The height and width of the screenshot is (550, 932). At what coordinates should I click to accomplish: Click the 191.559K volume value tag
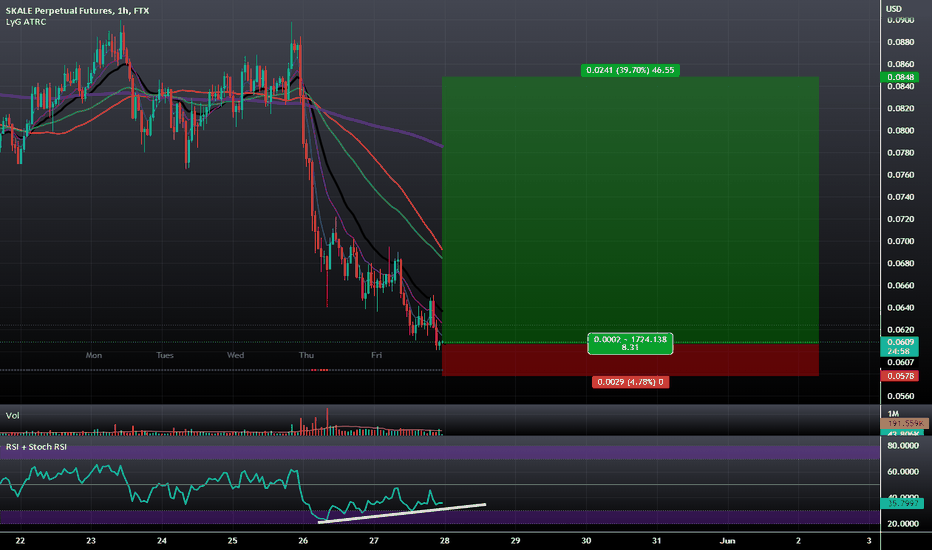point(904,423)
